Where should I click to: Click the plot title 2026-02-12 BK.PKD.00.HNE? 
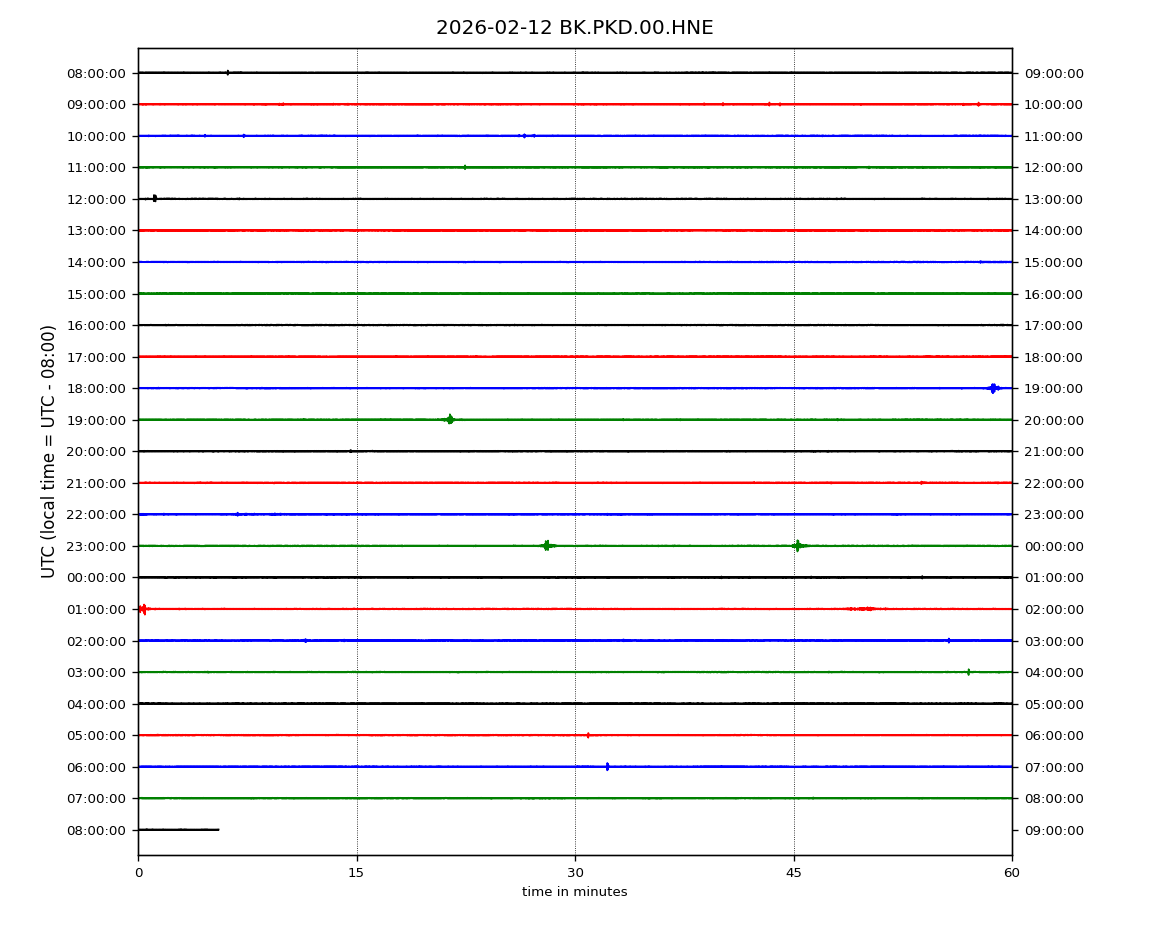click(574, 28)
